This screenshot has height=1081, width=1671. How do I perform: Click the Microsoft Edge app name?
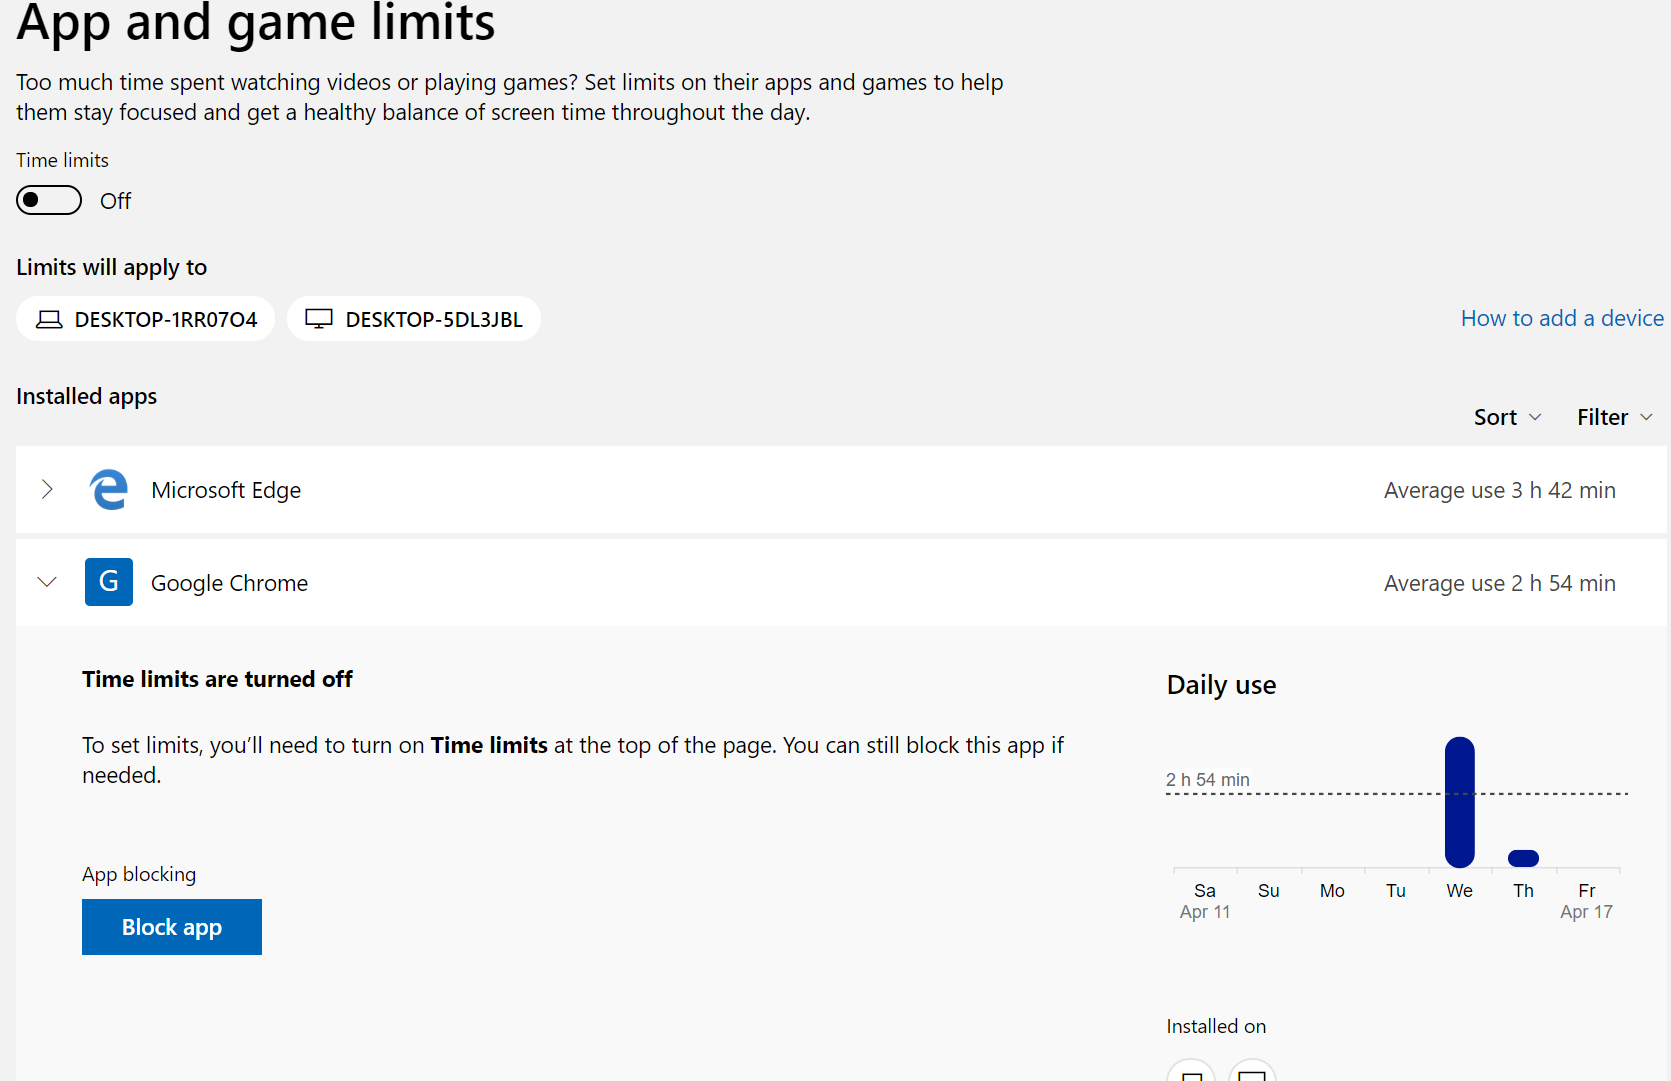tap(226, 490)
